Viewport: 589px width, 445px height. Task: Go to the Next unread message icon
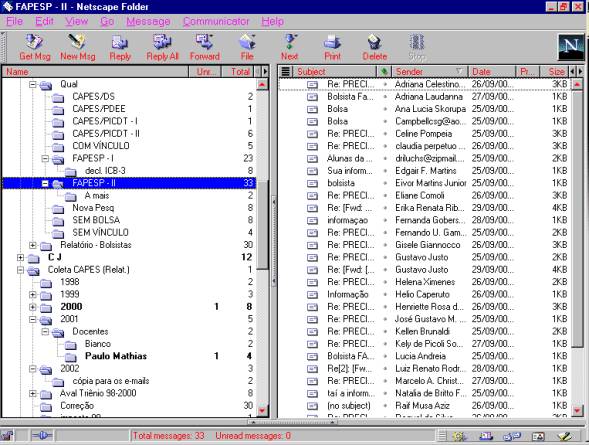tap(290, 47)
